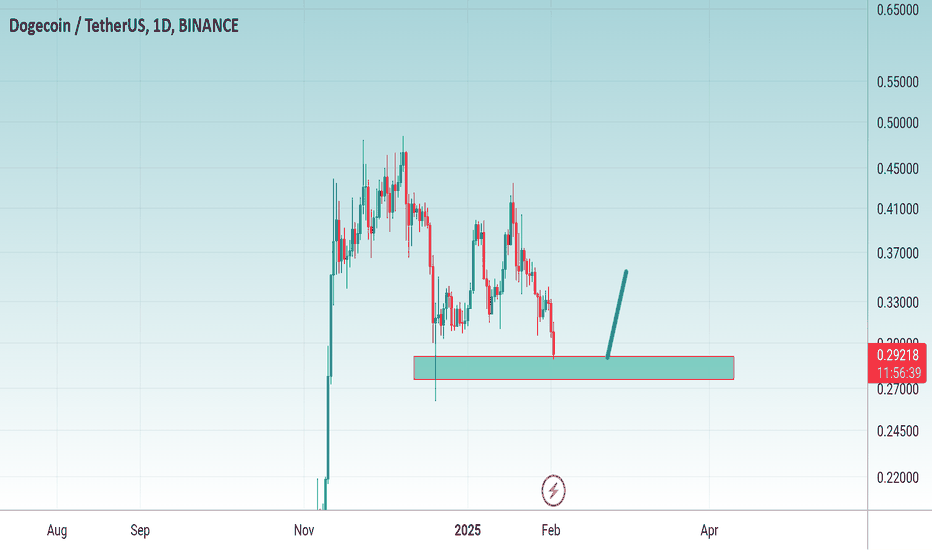Click the red current price label 0.29218

[x=898, y=355]
